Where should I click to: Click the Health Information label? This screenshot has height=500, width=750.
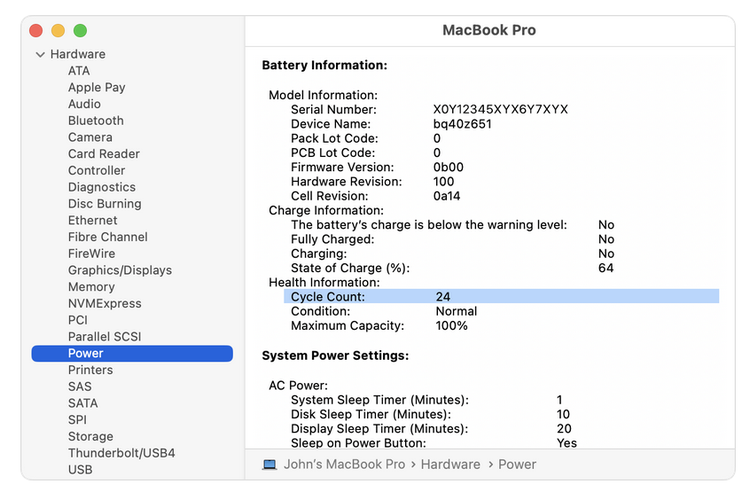click(x=324, y=282)
